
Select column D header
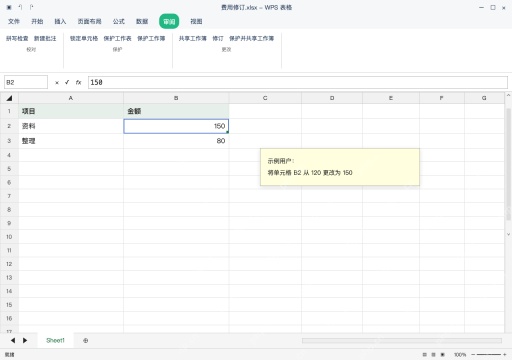click(x=332, y=98)
